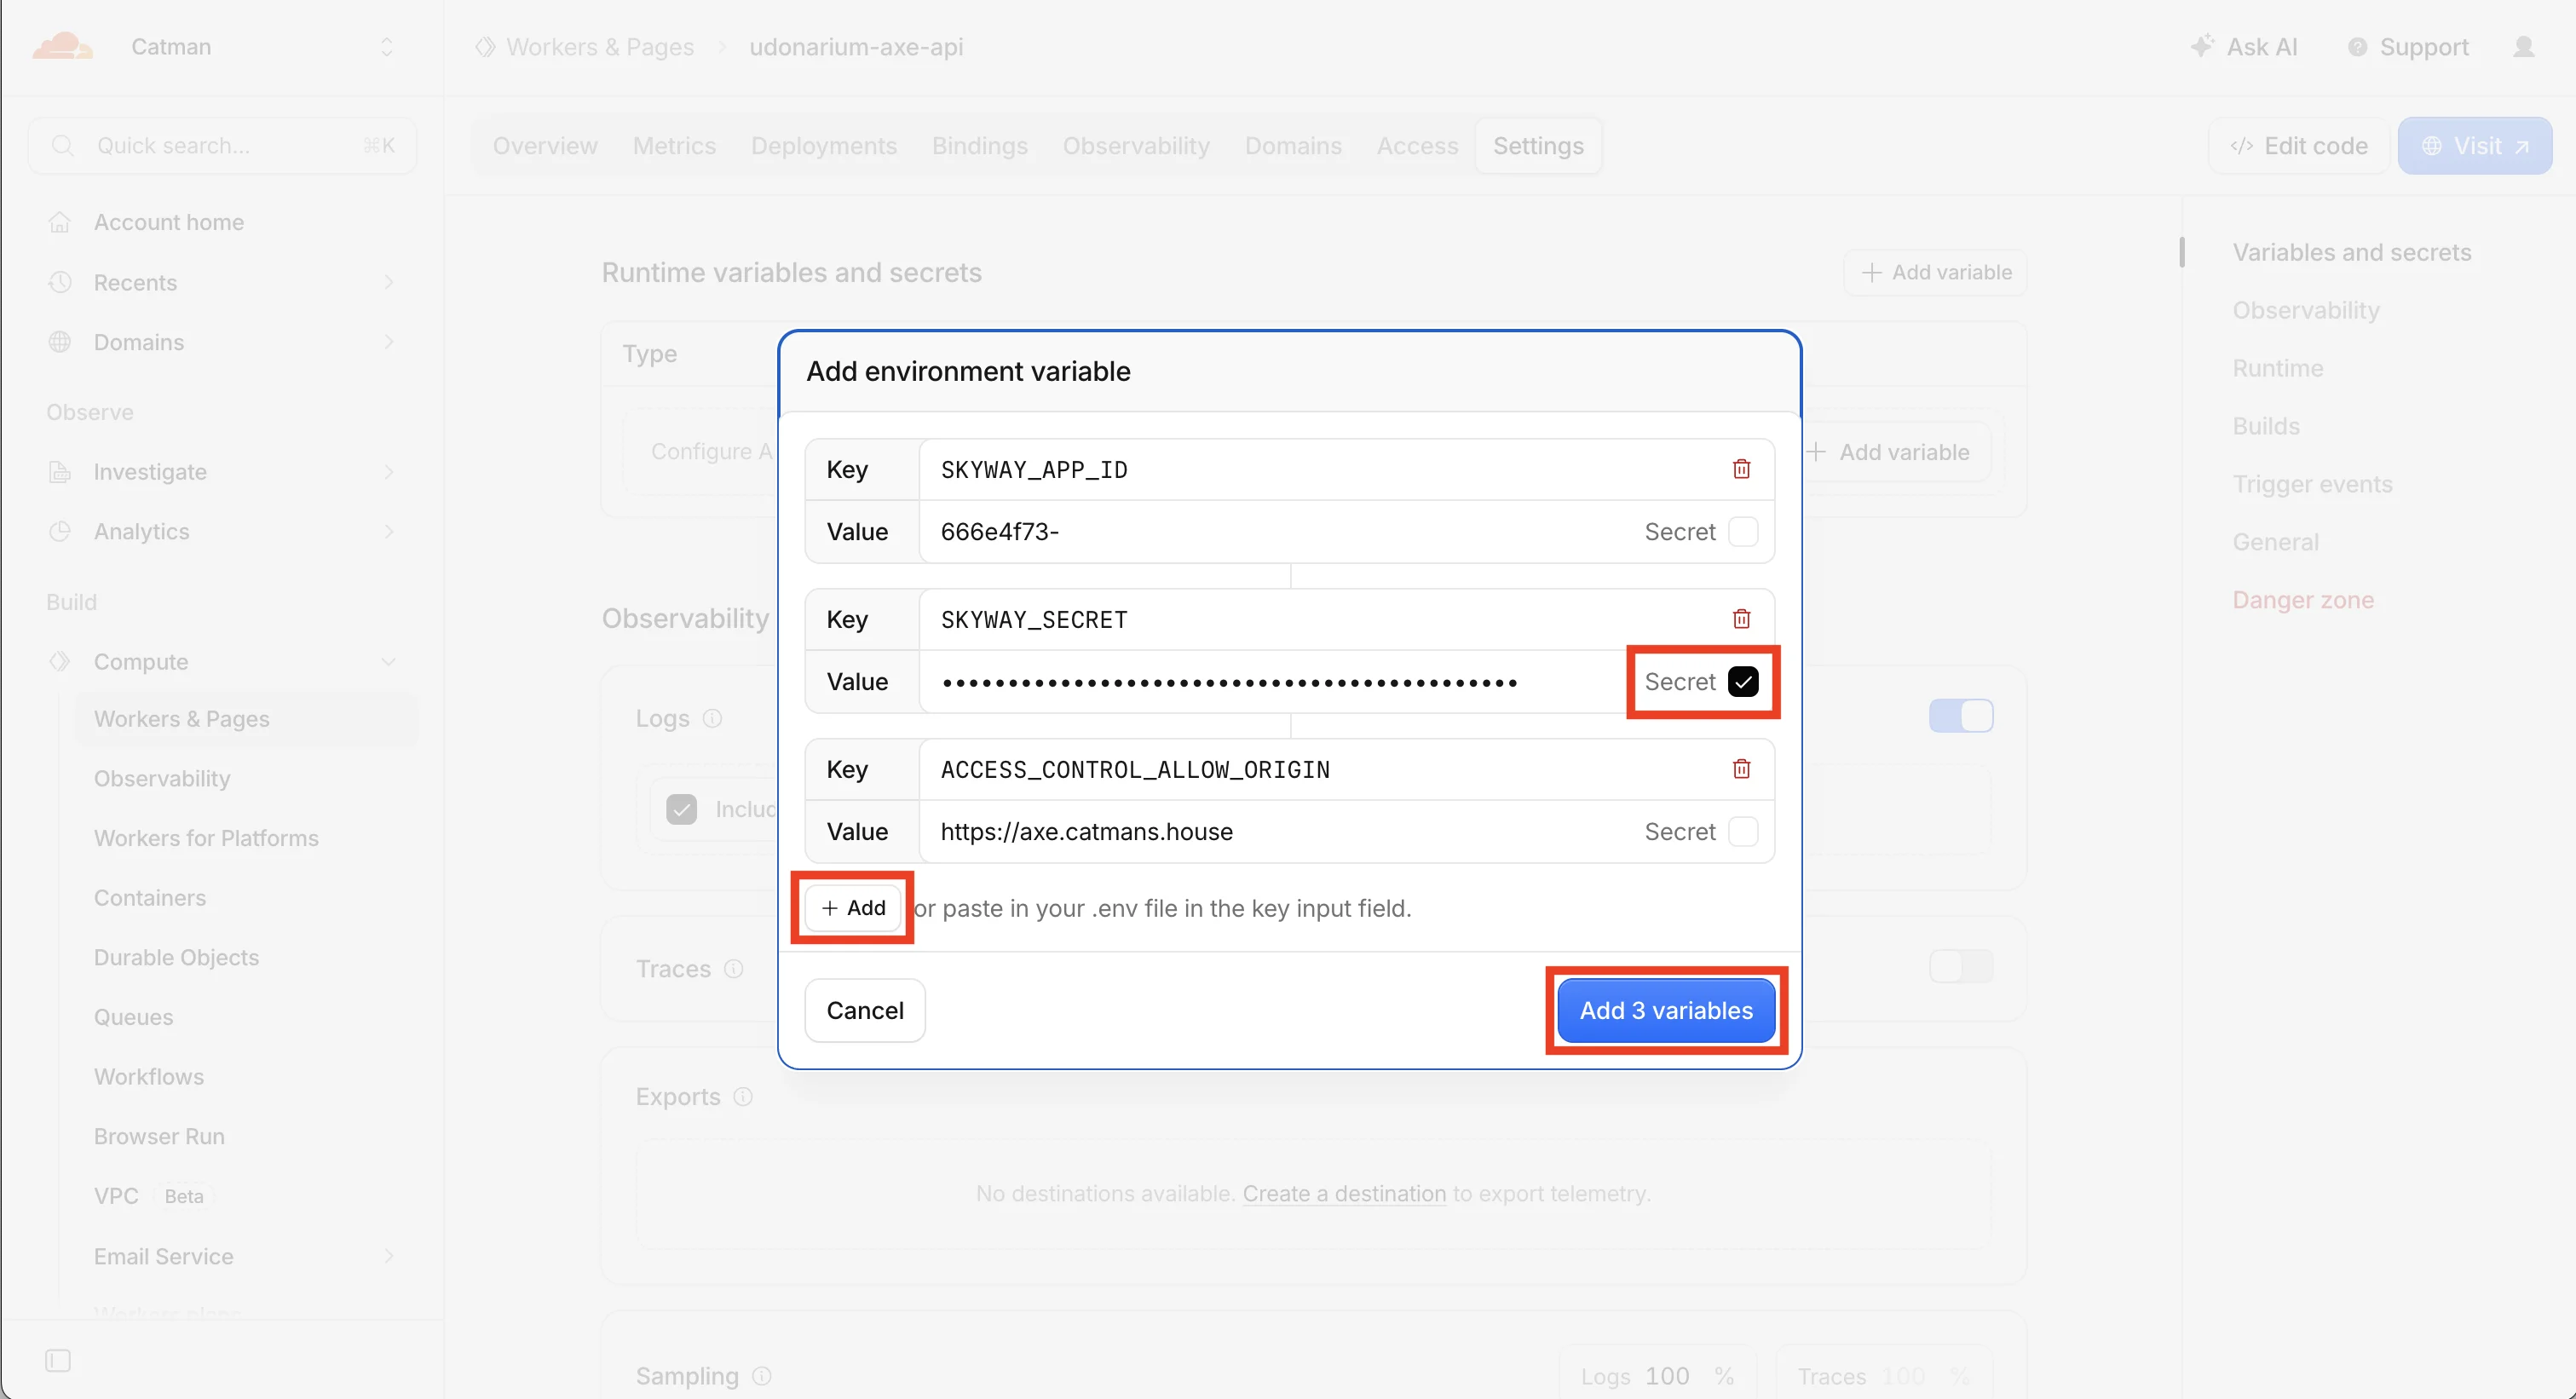The height and width of the screenshot is (1399, 2576).
Task: Collapse the sidebar panel icon
Action: 58,1360
